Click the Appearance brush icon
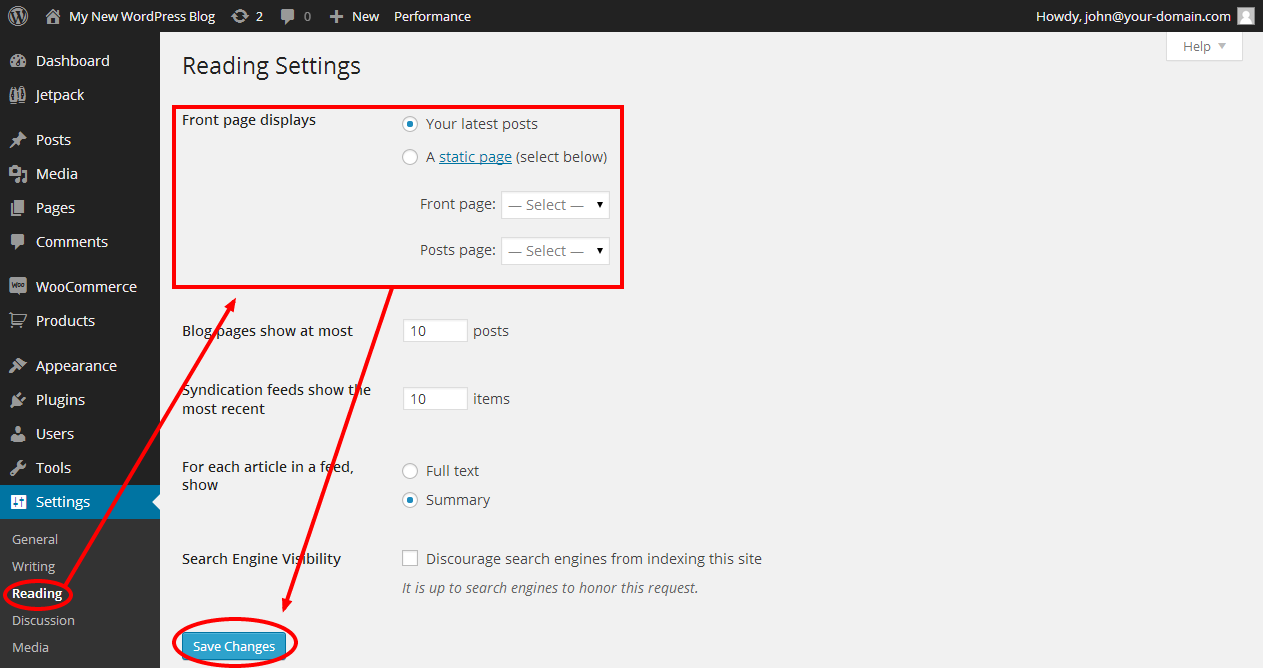The image size is (1263, 668). tap(22, 365)
